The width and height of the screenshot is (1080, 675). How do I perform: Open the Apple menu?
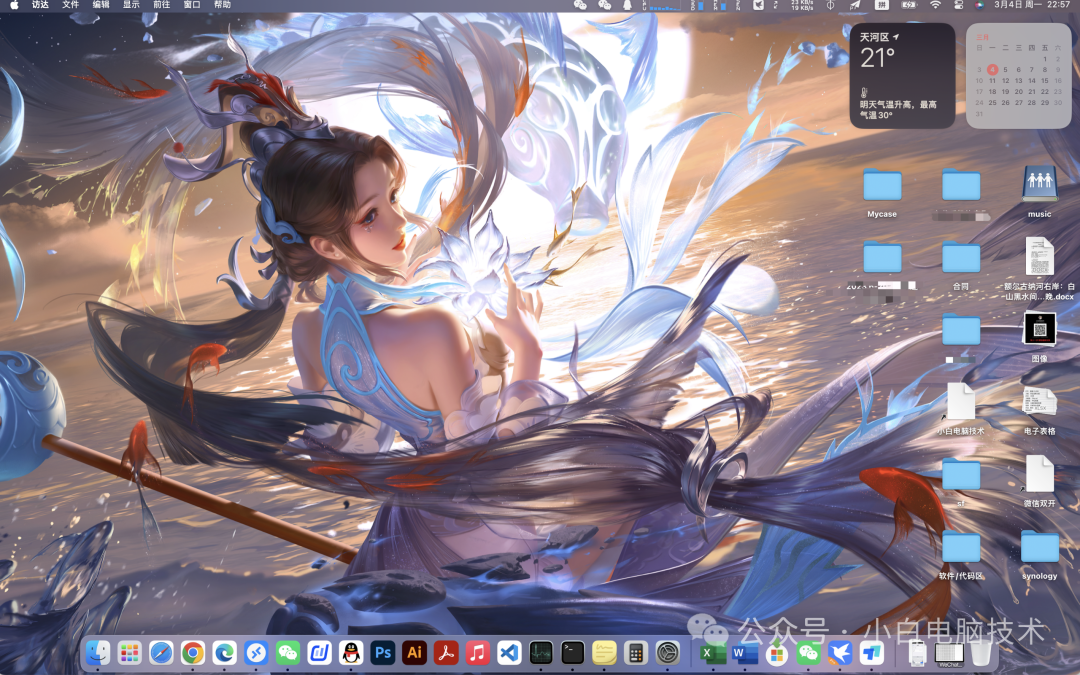pyautogui.click(x=14, y=5)
